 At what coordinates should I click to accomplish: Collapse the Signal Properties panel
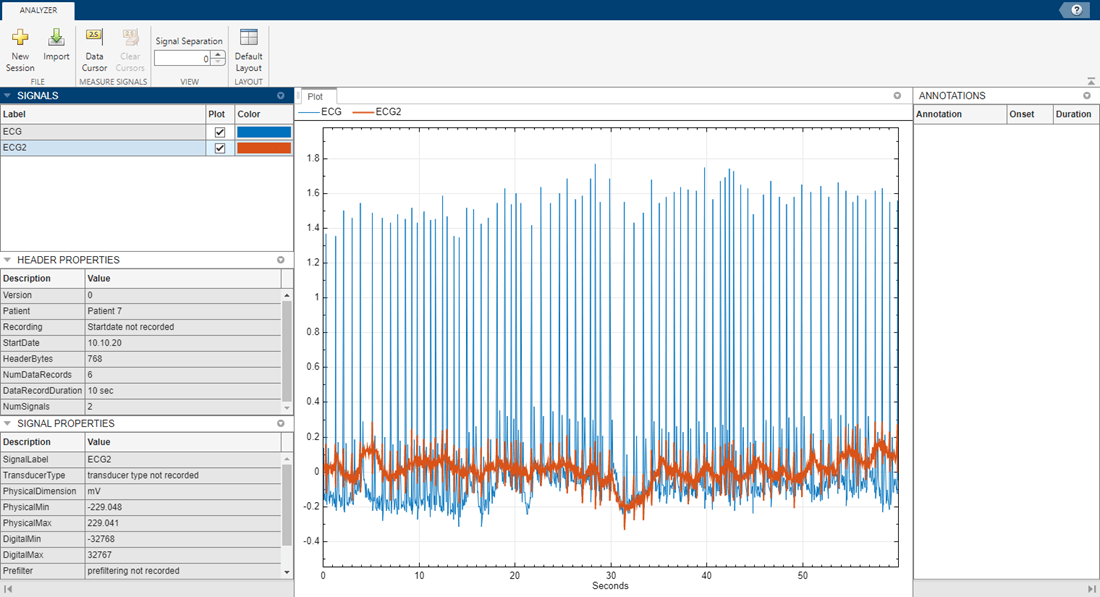coord(8,424)
